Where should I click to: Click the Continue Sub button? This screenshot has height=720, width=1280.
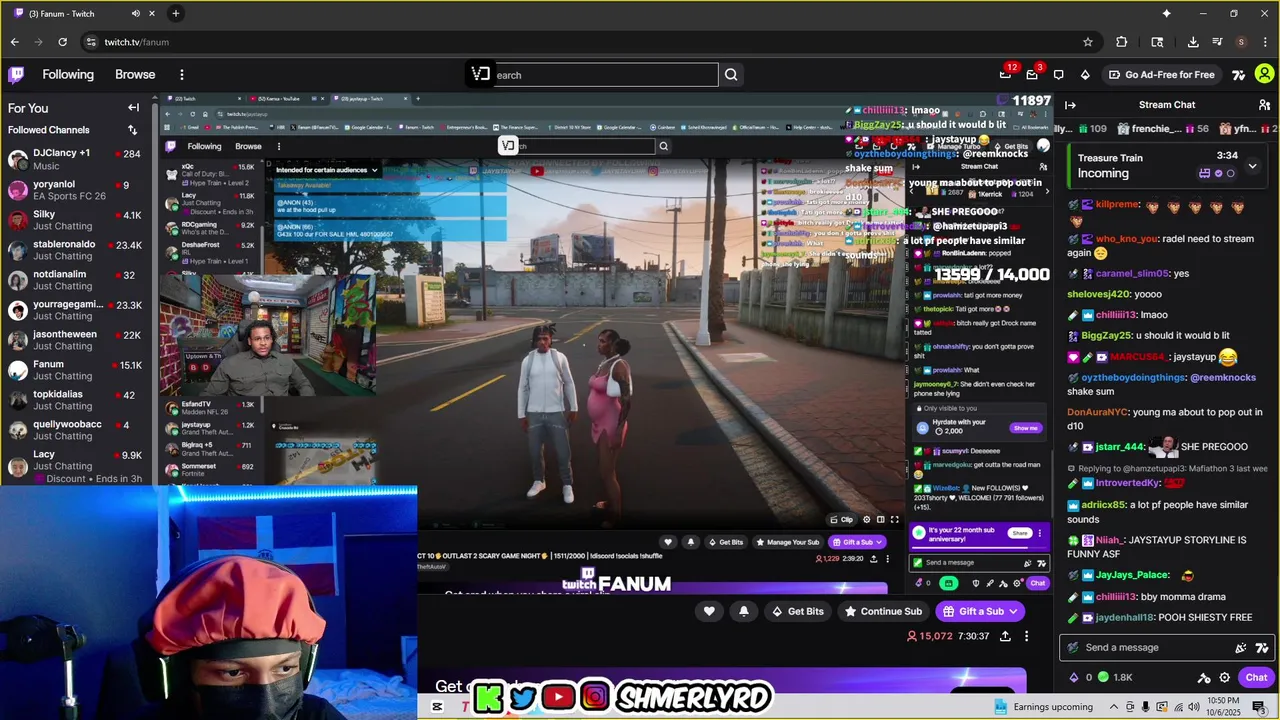[883, 611]
